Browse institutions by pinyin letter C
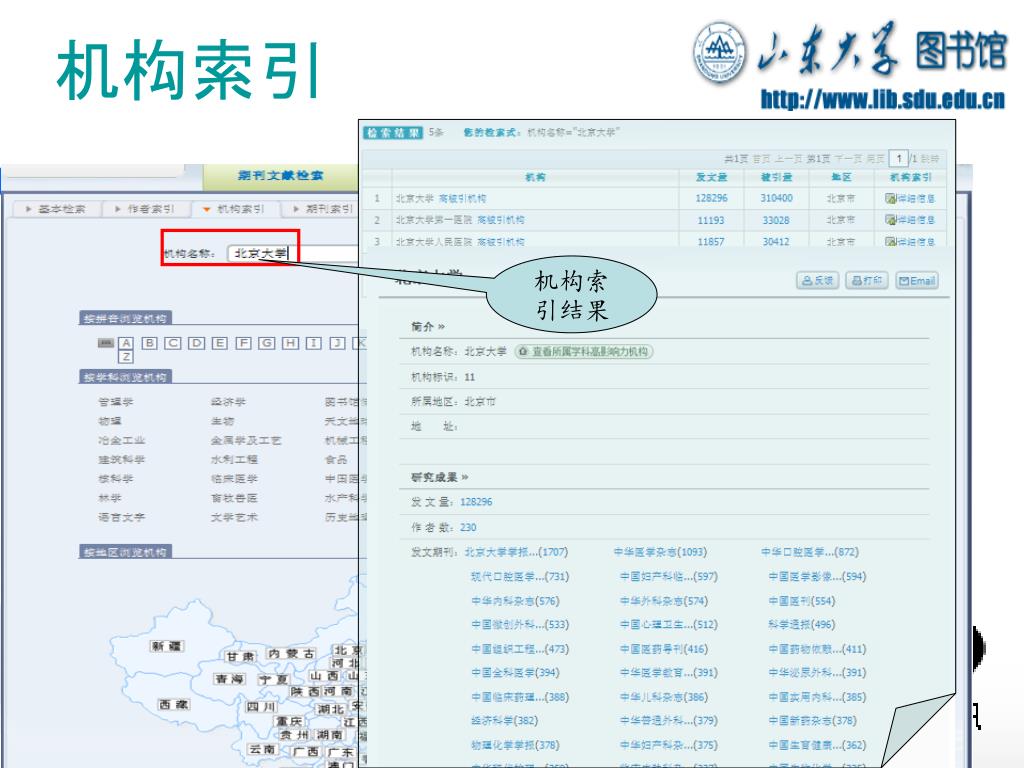 [x=173, y=343]
